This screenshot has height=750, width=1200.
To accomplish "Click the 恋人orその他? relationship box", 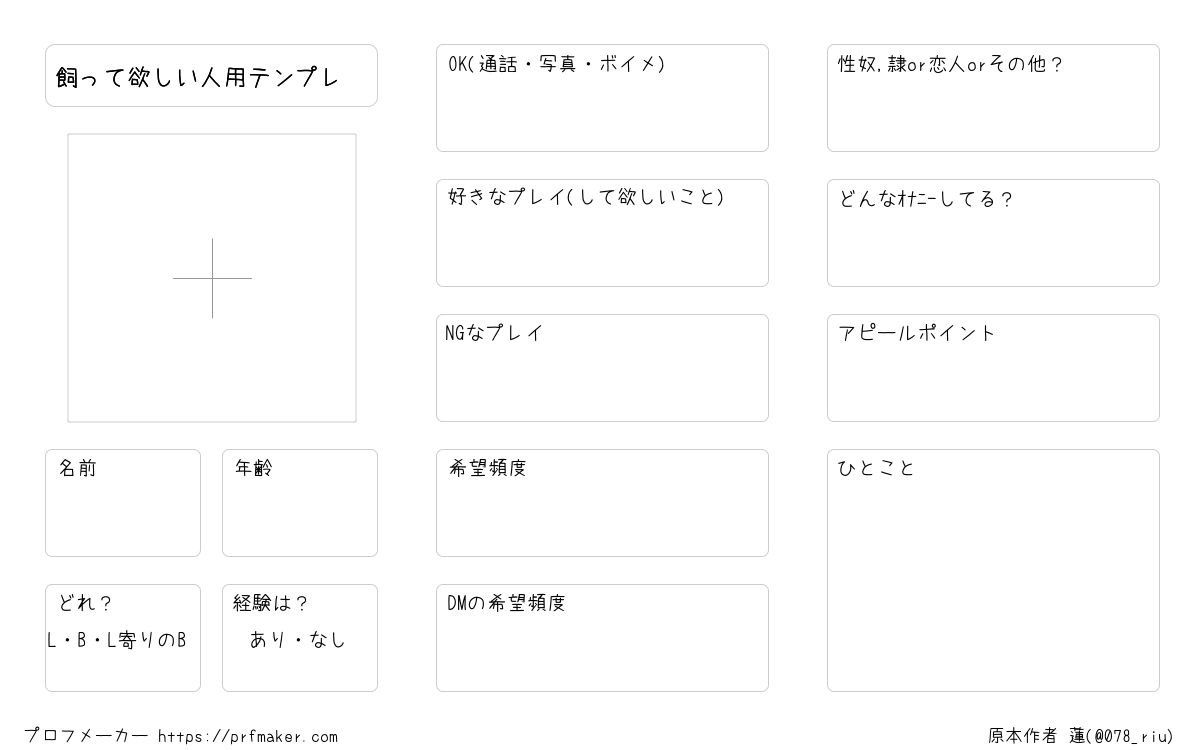I will point(993,98).
